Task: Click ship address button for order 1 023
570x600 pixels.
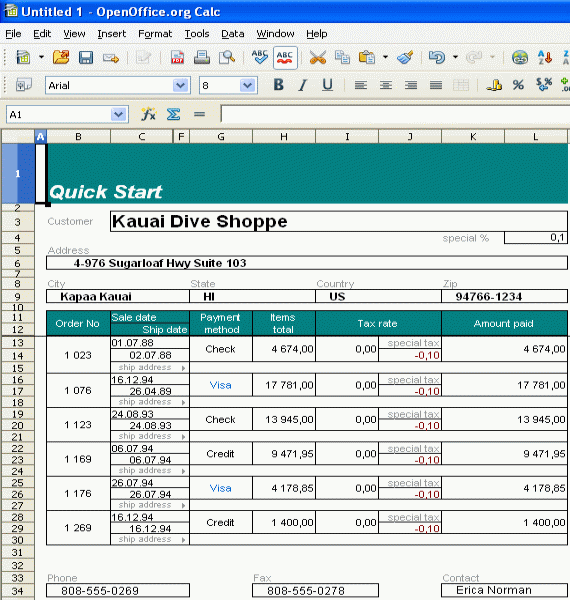Action: tap(150, 367)
